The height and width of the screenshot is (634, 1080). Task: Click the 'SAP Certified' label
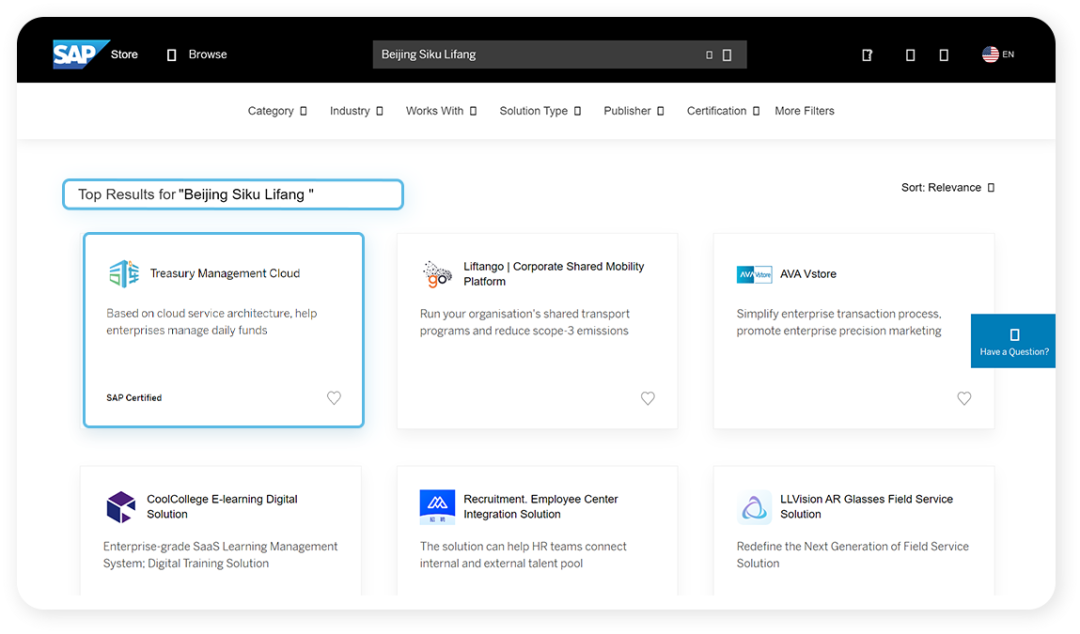pyautogui.click(x=134, y=398)
